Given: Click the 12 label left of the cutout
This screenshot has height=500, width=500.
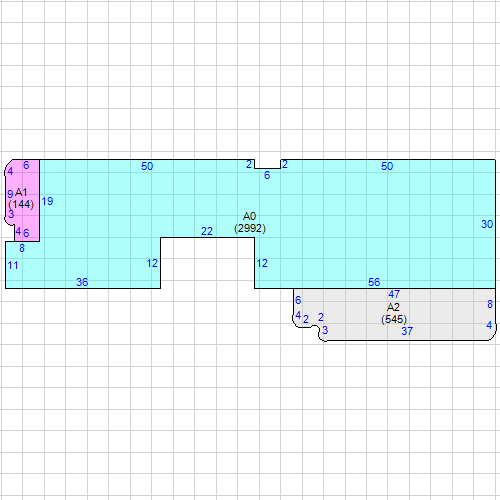Looking at the screenshot, I should [x=152, y=263].
